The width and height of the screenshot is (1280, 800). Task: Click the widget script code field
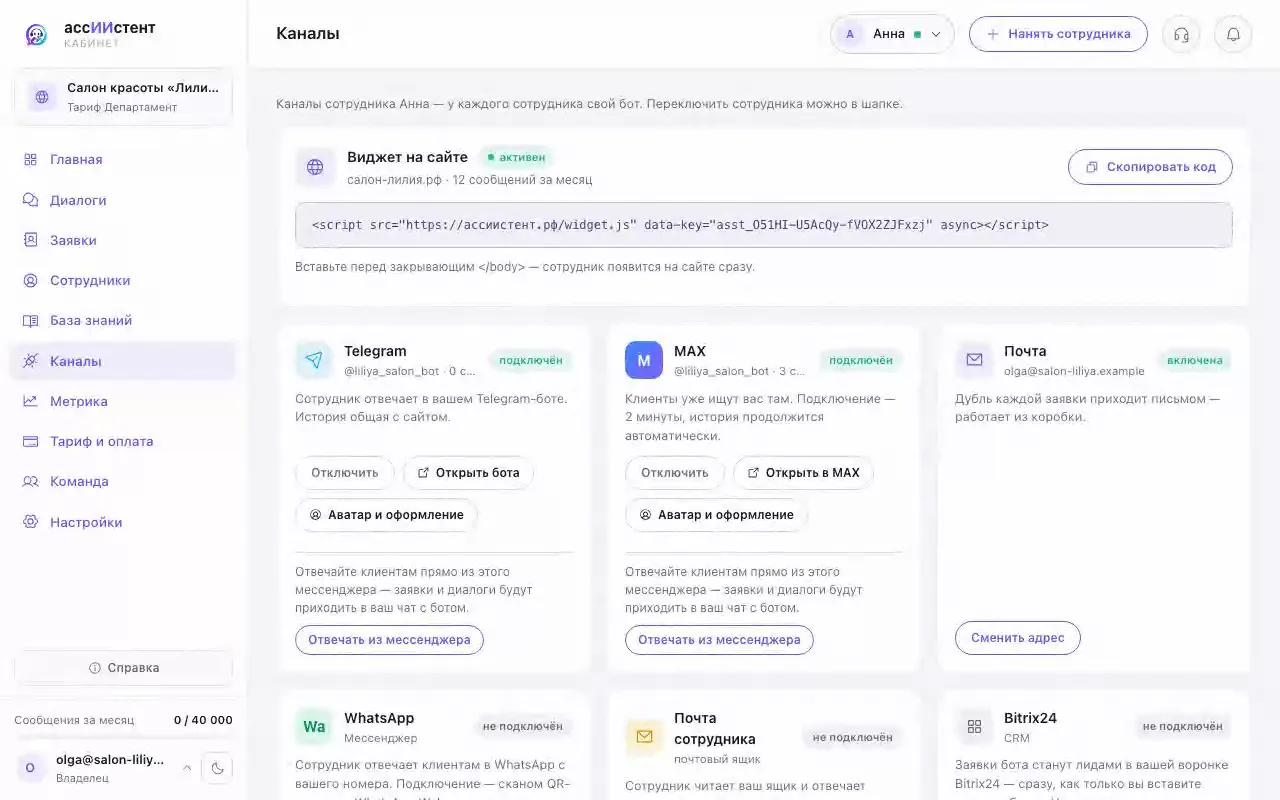[764, 225]
